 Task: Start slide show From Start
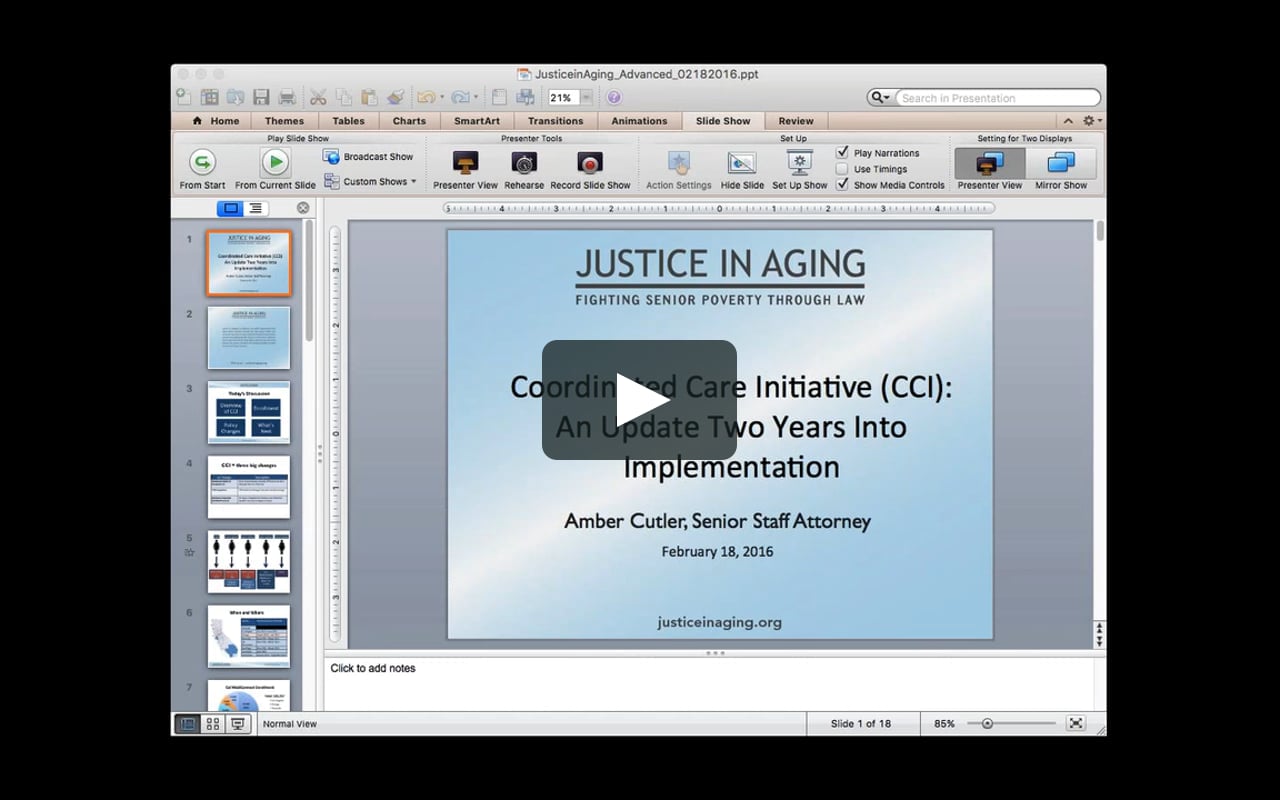(202, 169)
